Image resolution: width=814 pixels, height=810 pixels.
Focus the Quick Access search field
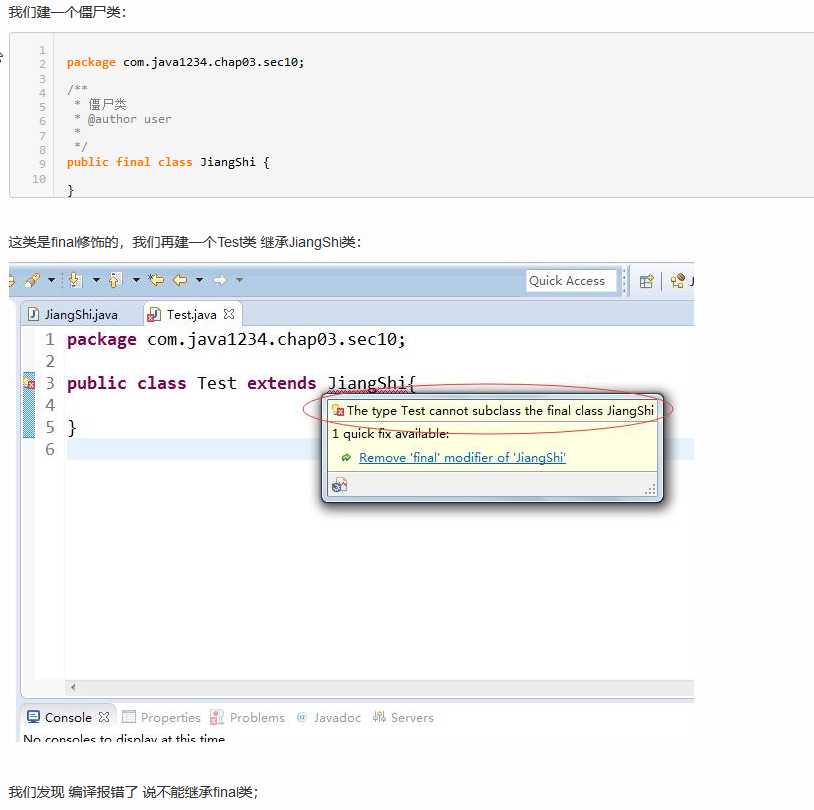coord(571,281)
